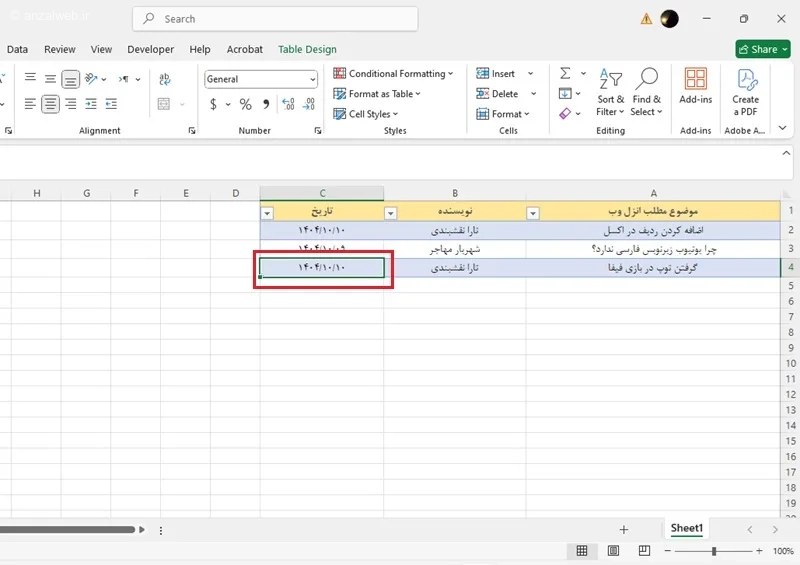This screenshot has width=800, height=565.
Task: Open Alignment settings dialog launcher
Action: (x=192, y=131)
